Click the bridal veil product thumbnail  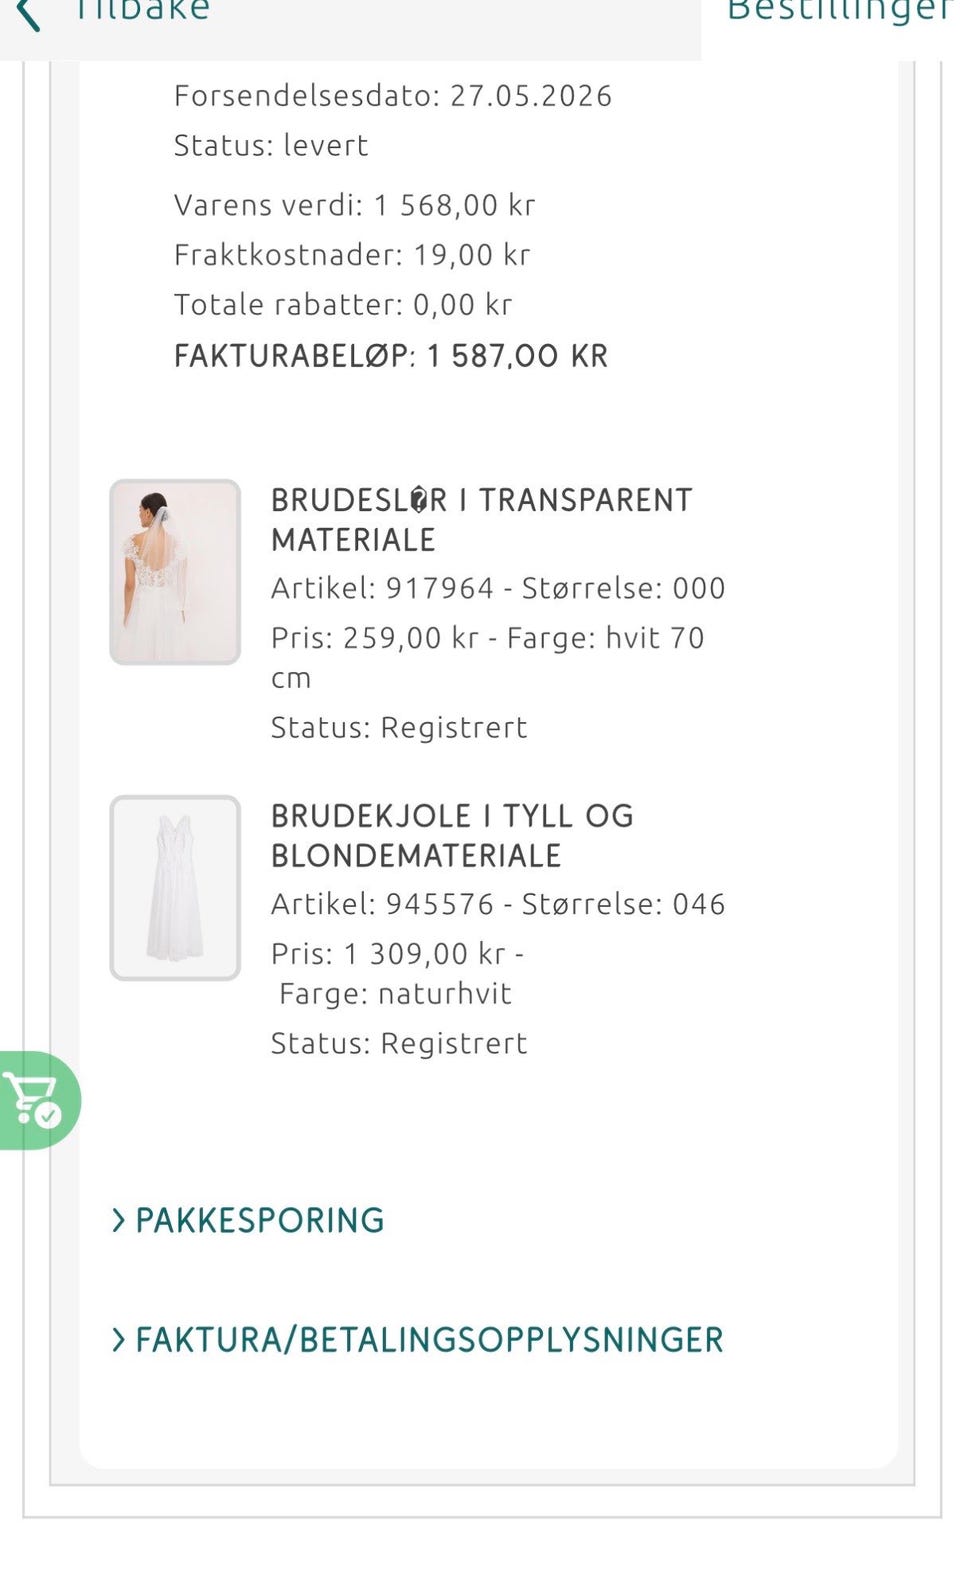coord(175,572)
